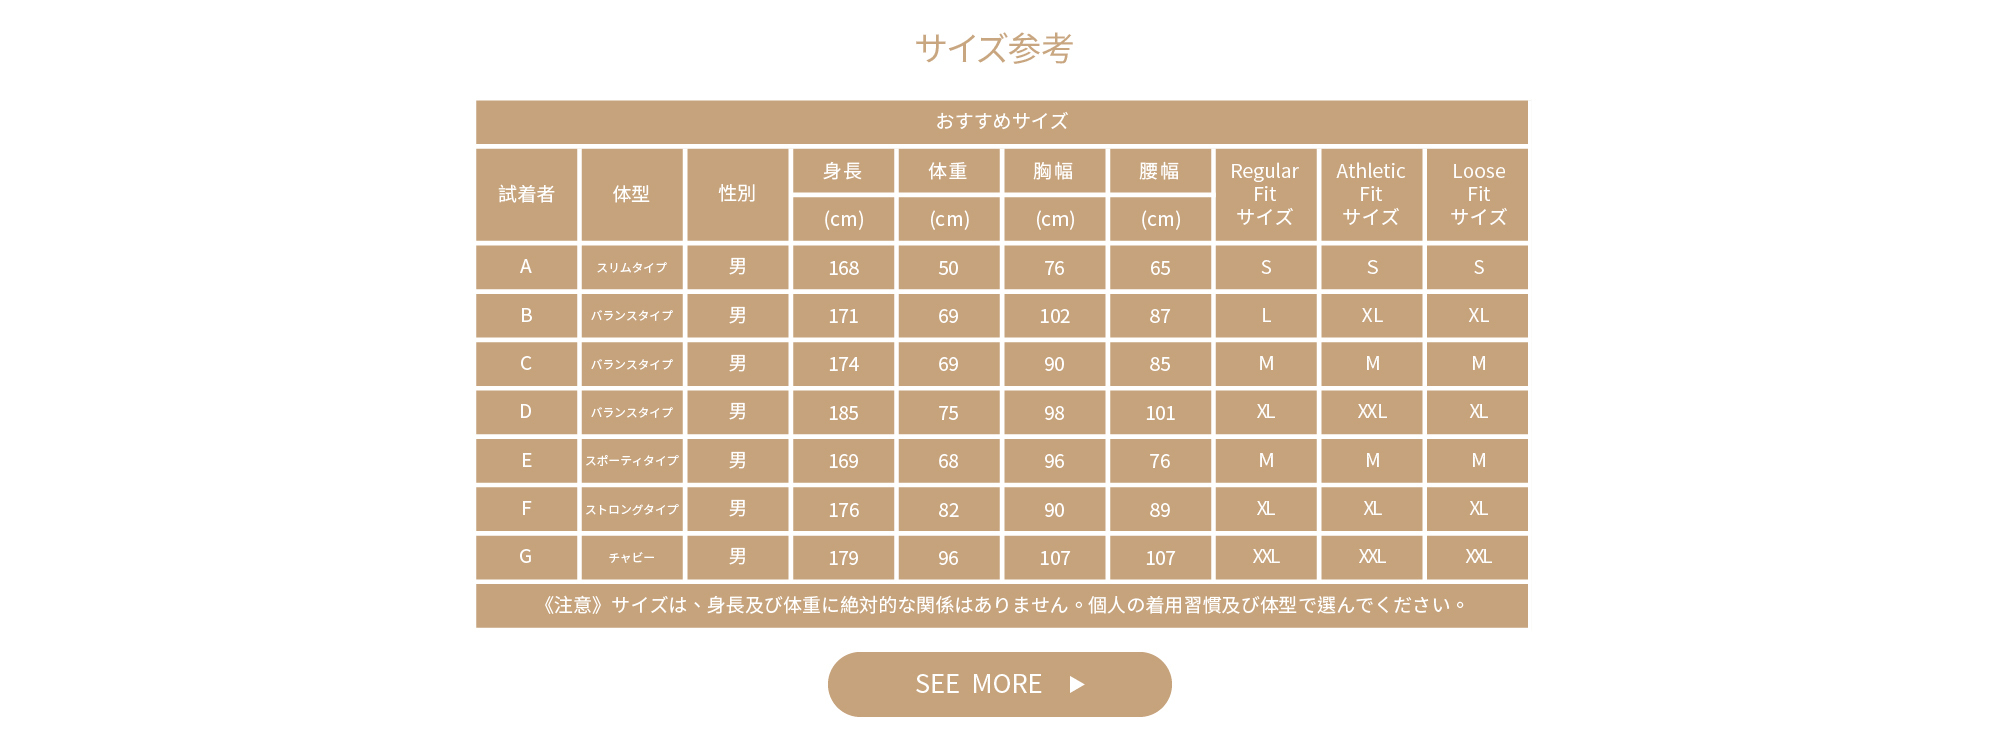Click the スリムタイプ body type cell
This screenshot has height=756, width=2000.
[x=632, y=267]
